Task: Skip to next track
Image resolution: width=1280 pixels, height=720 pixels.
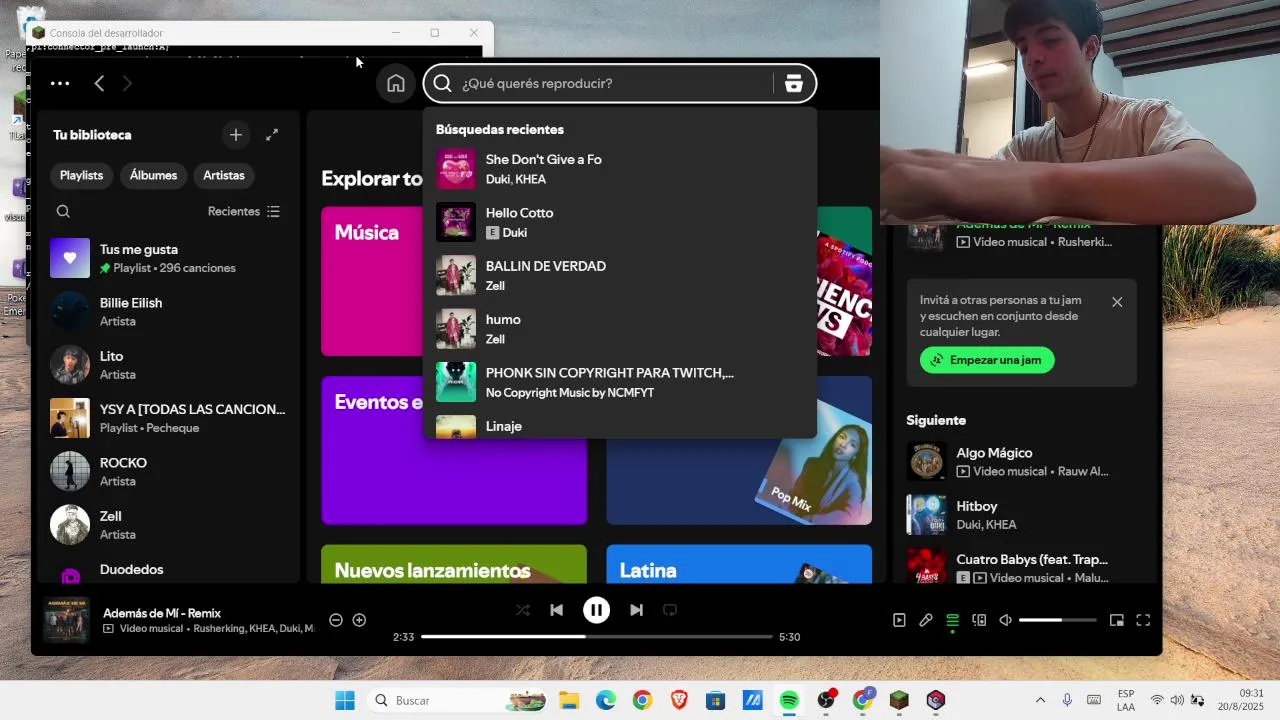Action: click(636, 610)
